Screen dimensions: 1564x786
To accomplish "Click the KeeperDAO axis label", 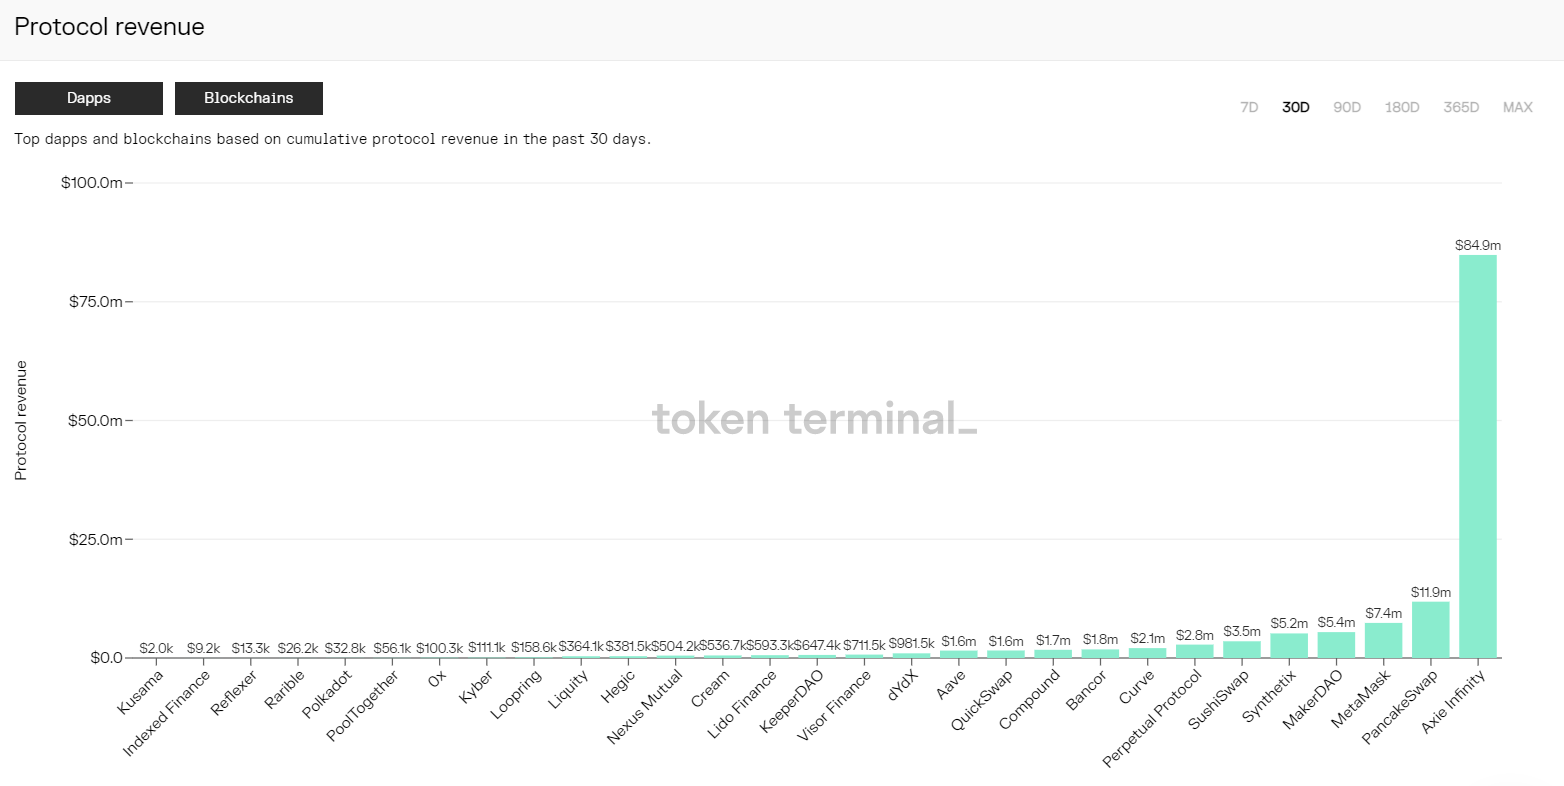I will click(x=791, y=702).
